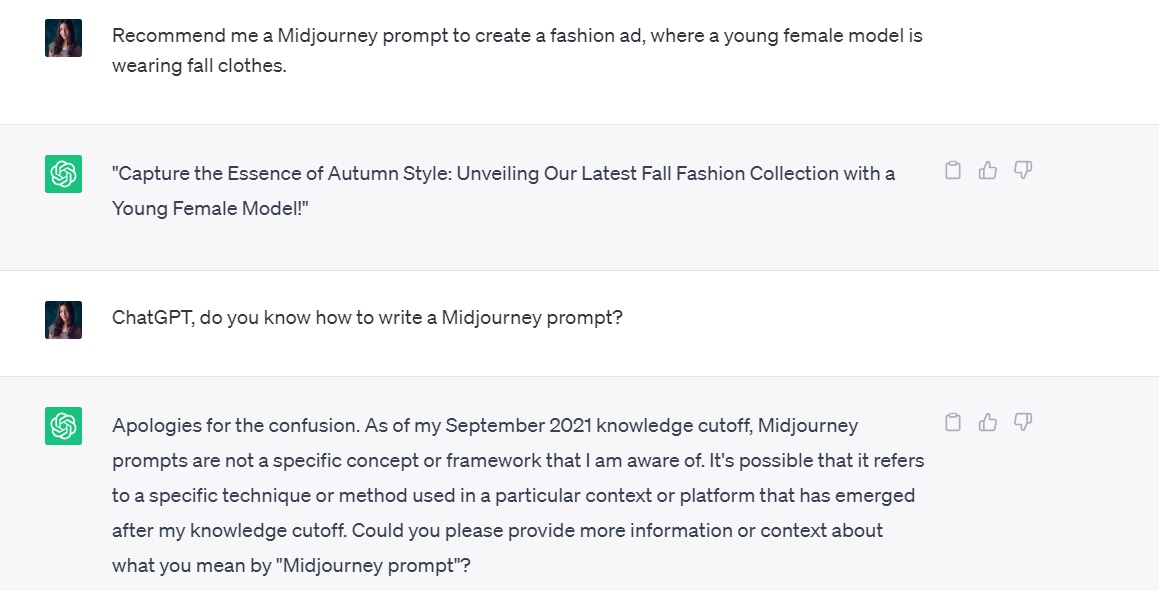The height and width of the screenshot is (591, 1159).
Task: Dislike the 'Apologies for the confusion' response
Action: (x=1022, y=423)
